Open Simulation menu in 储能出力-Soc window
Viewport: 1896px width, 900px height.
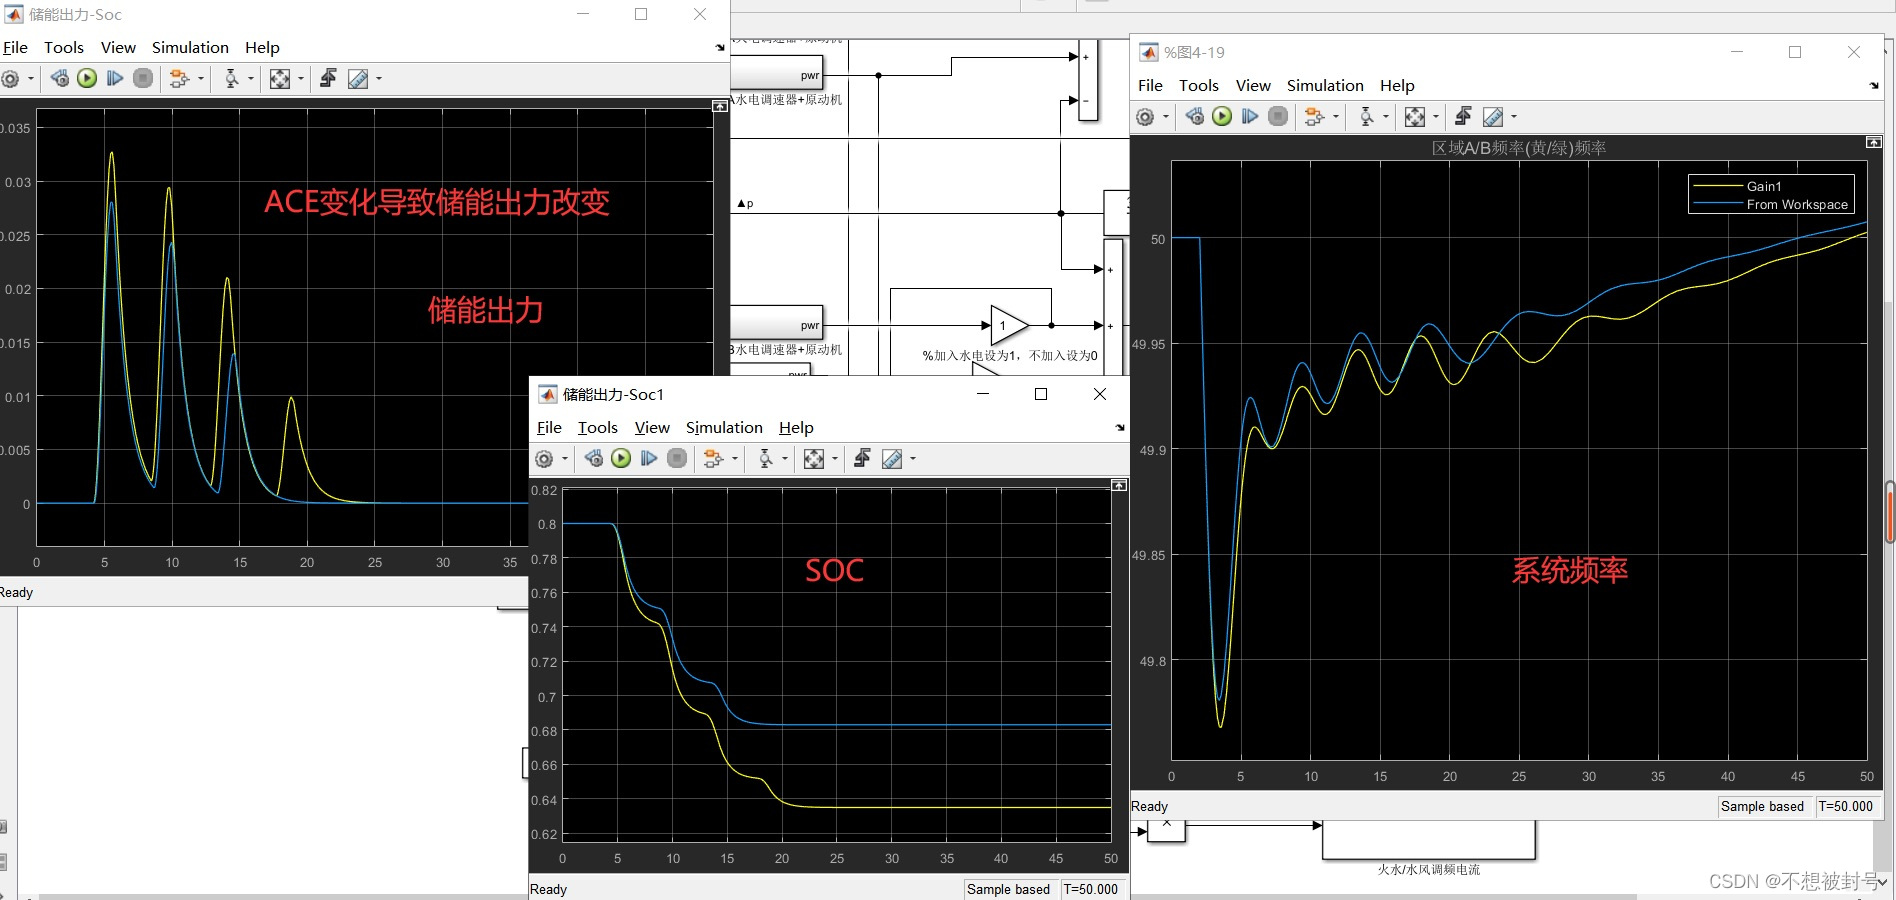190,47
